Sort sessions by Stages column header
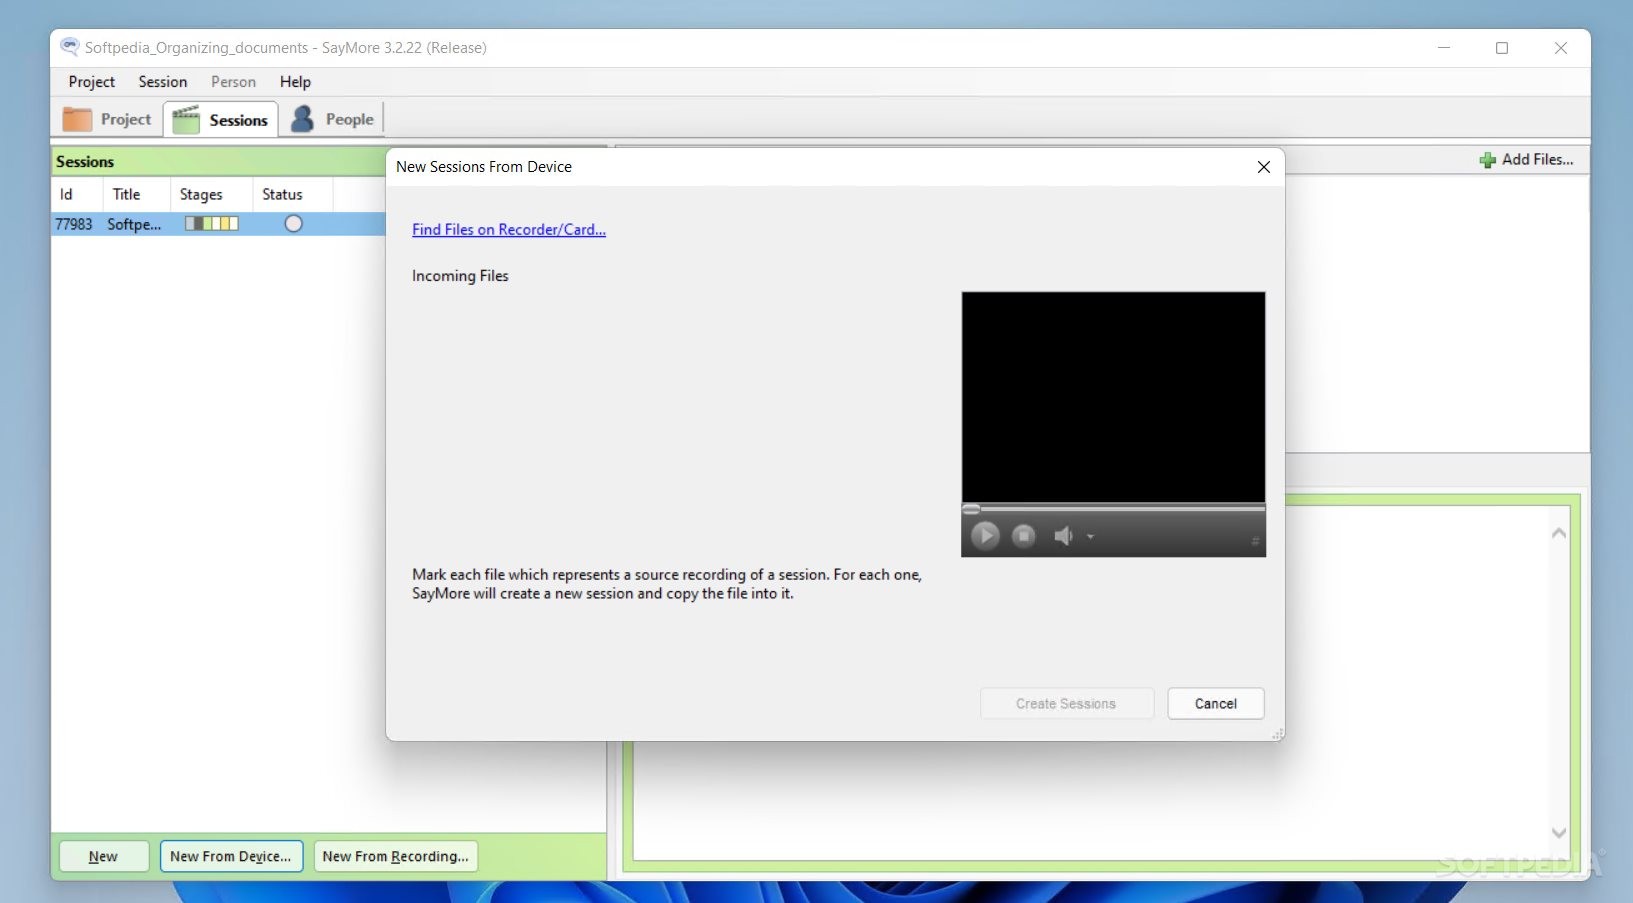This screenshot has height=903, width=1633. (x=211, y=194)
